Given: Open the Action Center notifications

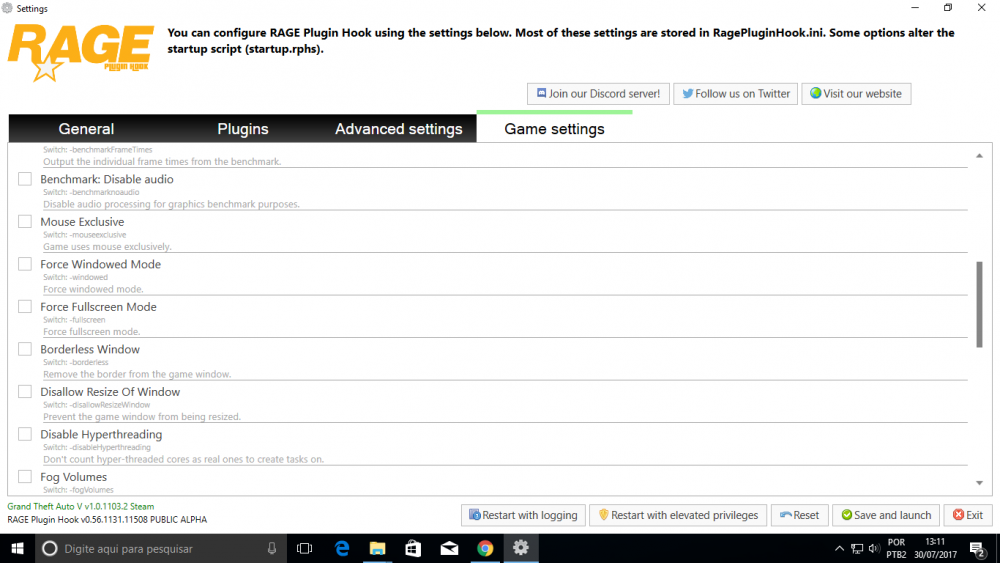Looking at the screenshot, I should 977,548.
